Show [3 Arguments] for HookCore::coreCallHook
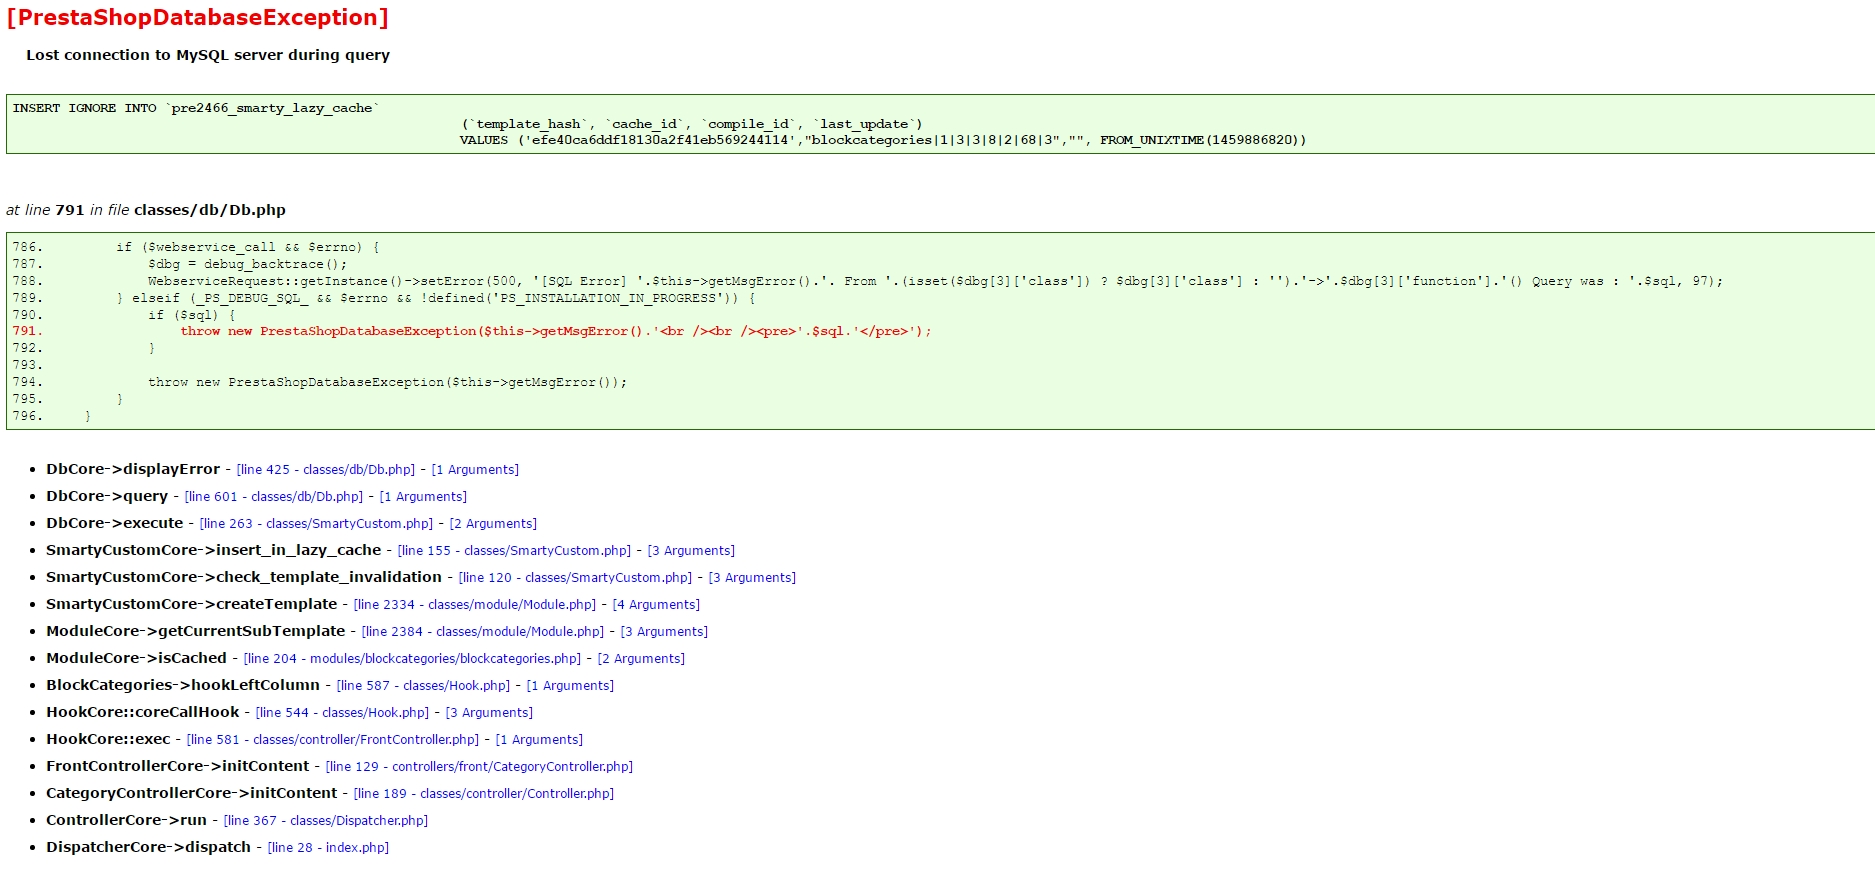This screenshot has height=894, width=1875. (489, 713)
